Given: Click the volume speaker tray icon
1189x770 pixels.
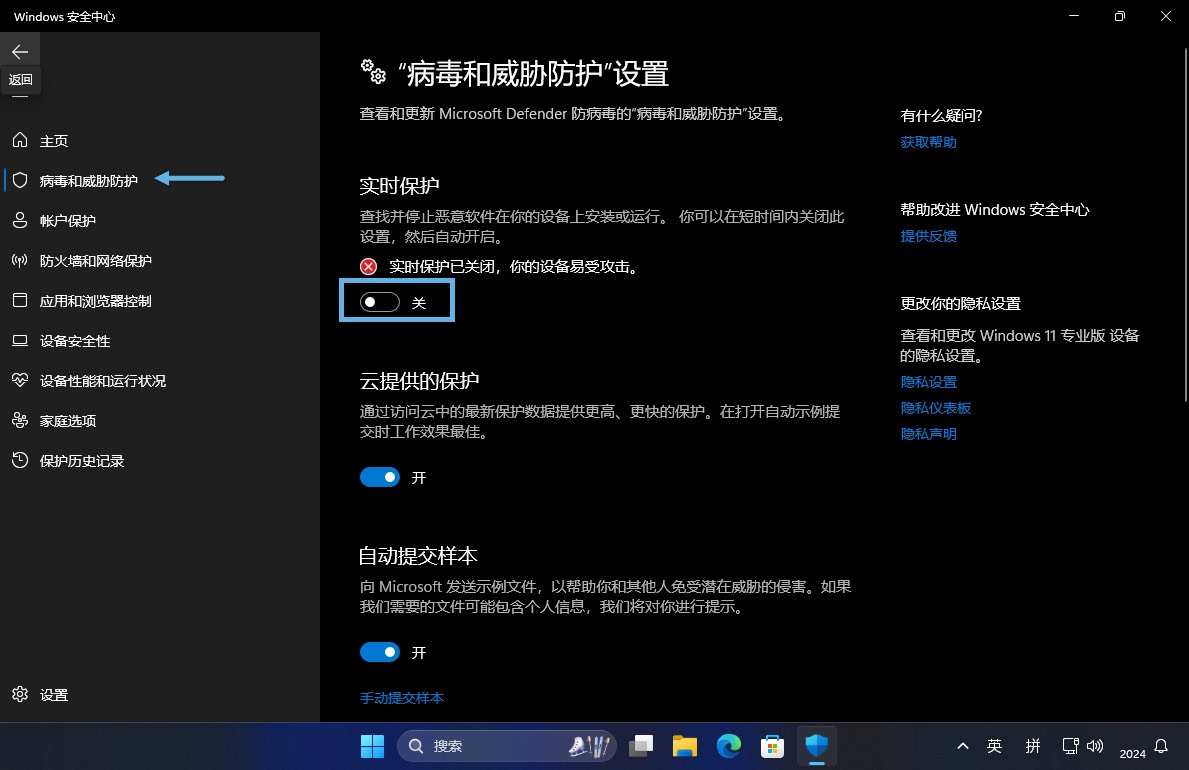Looking at the screenshot, I should point(1095,746).
